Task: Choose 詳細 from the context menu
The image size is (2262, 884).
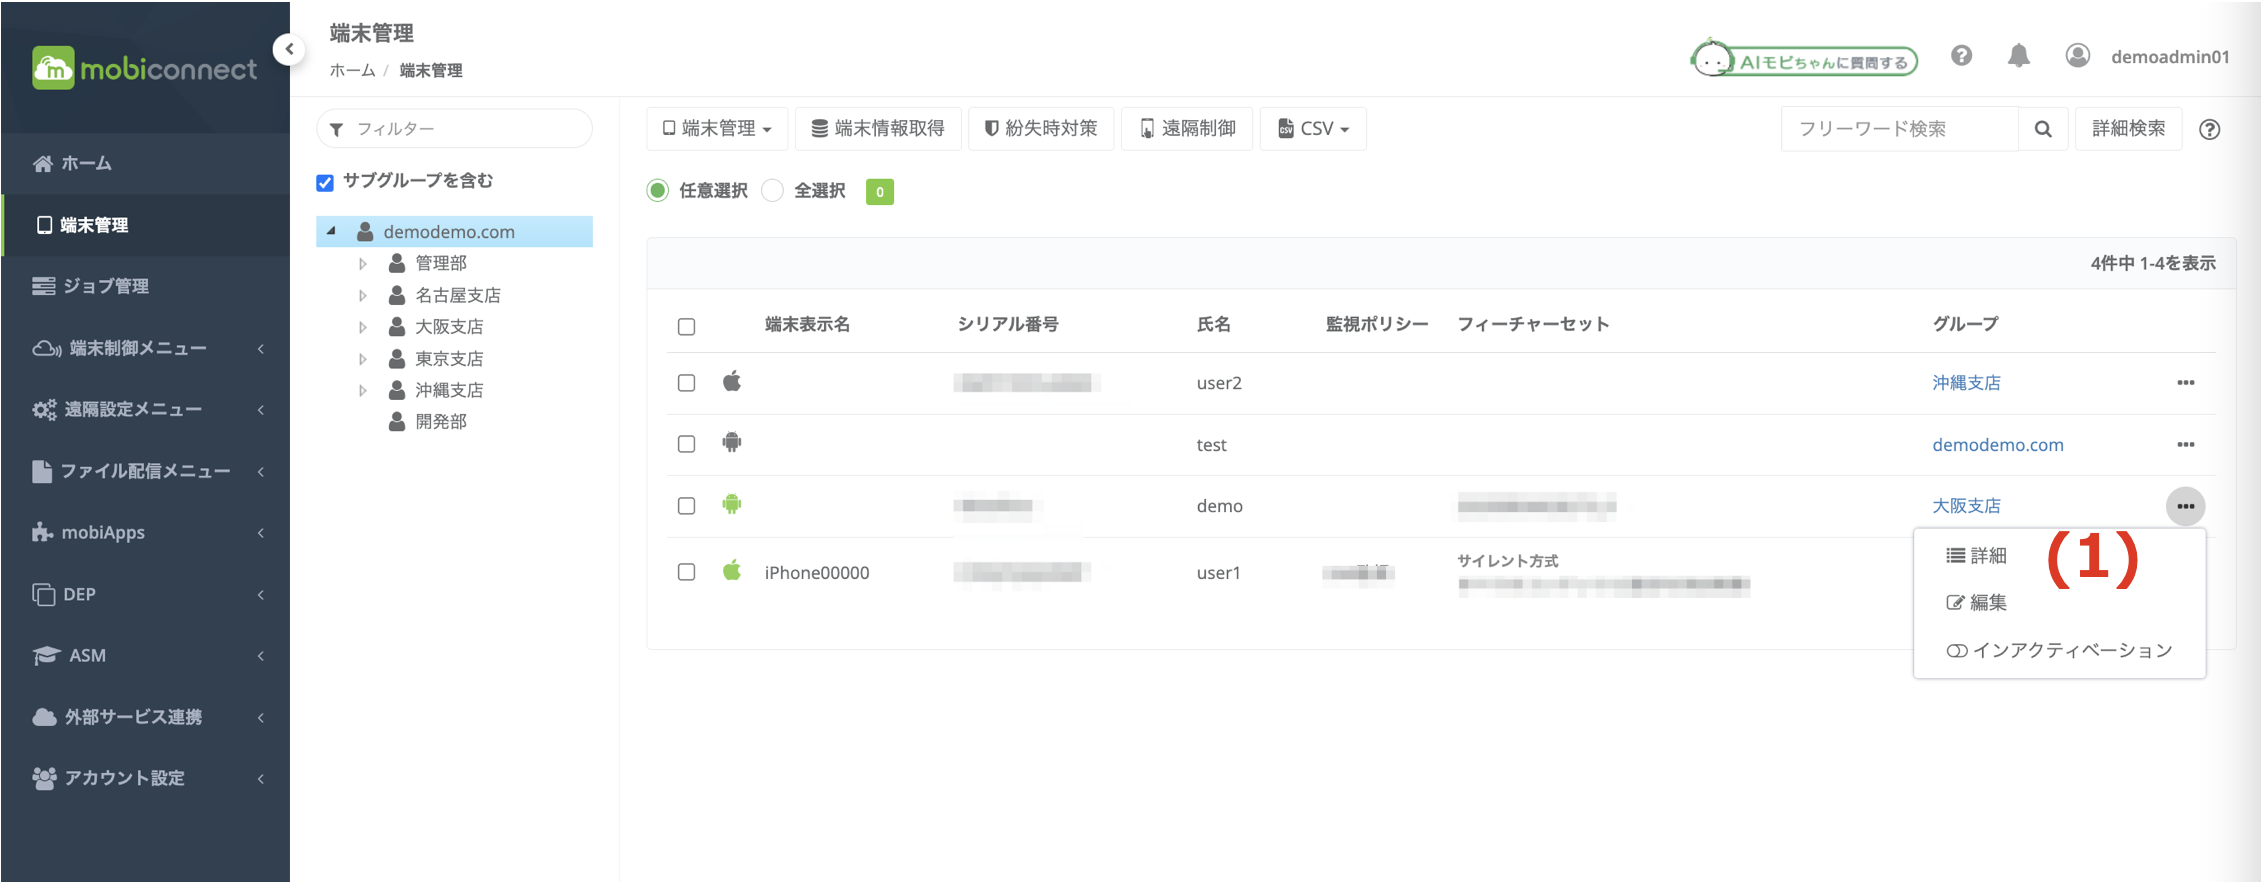Action: point(1977,556)
